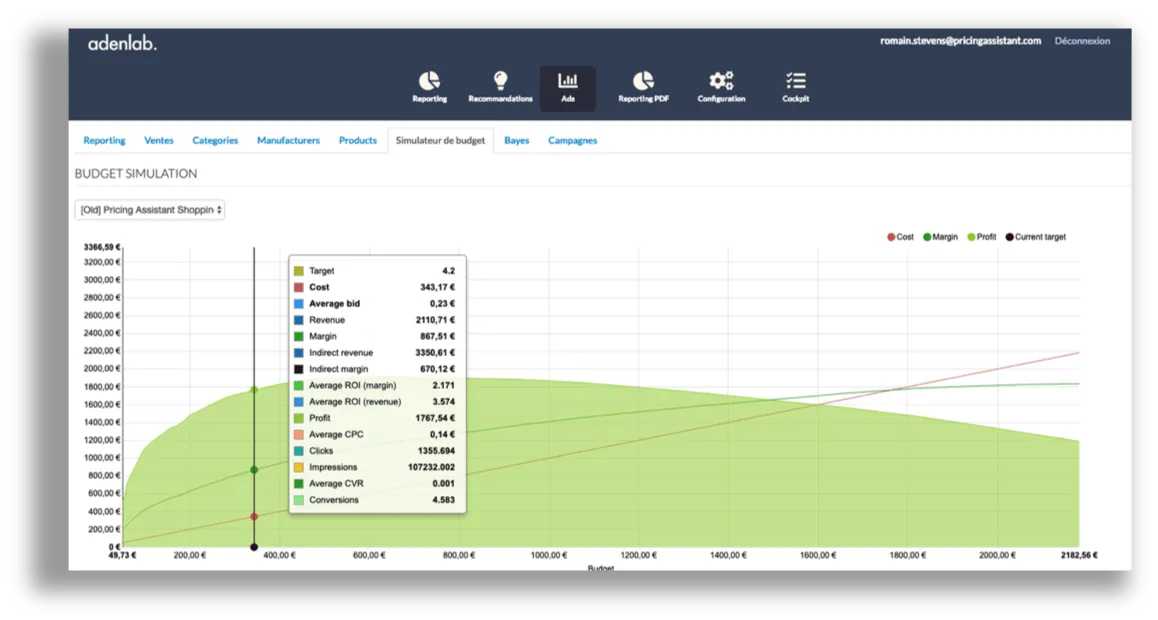Open the Cockpit checklist icon

[x=795, y=87]
